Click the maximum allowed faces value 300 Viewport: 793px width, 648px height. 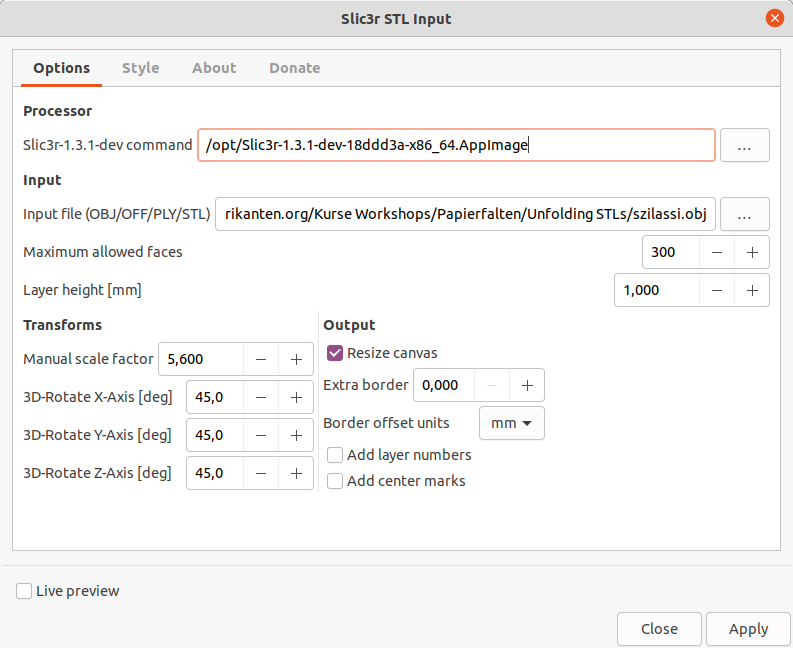(671, 252)
